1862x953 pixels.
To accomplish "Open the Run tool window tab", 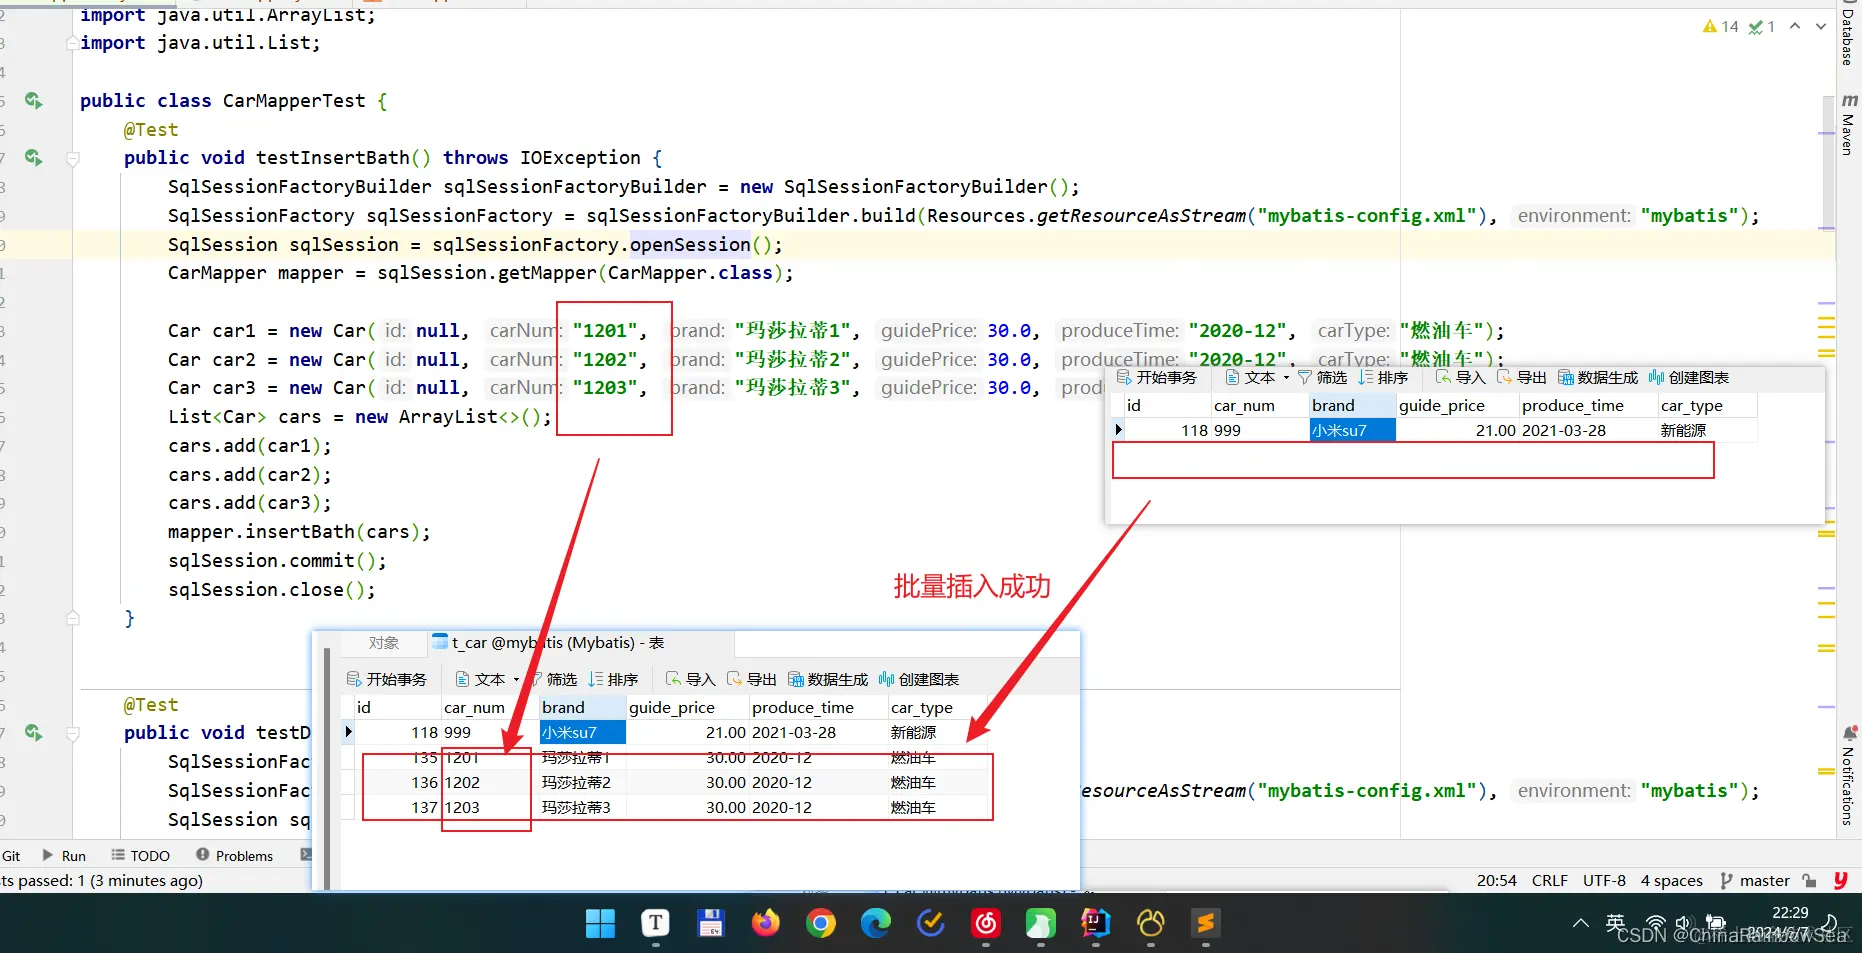I will click(64, 856).
